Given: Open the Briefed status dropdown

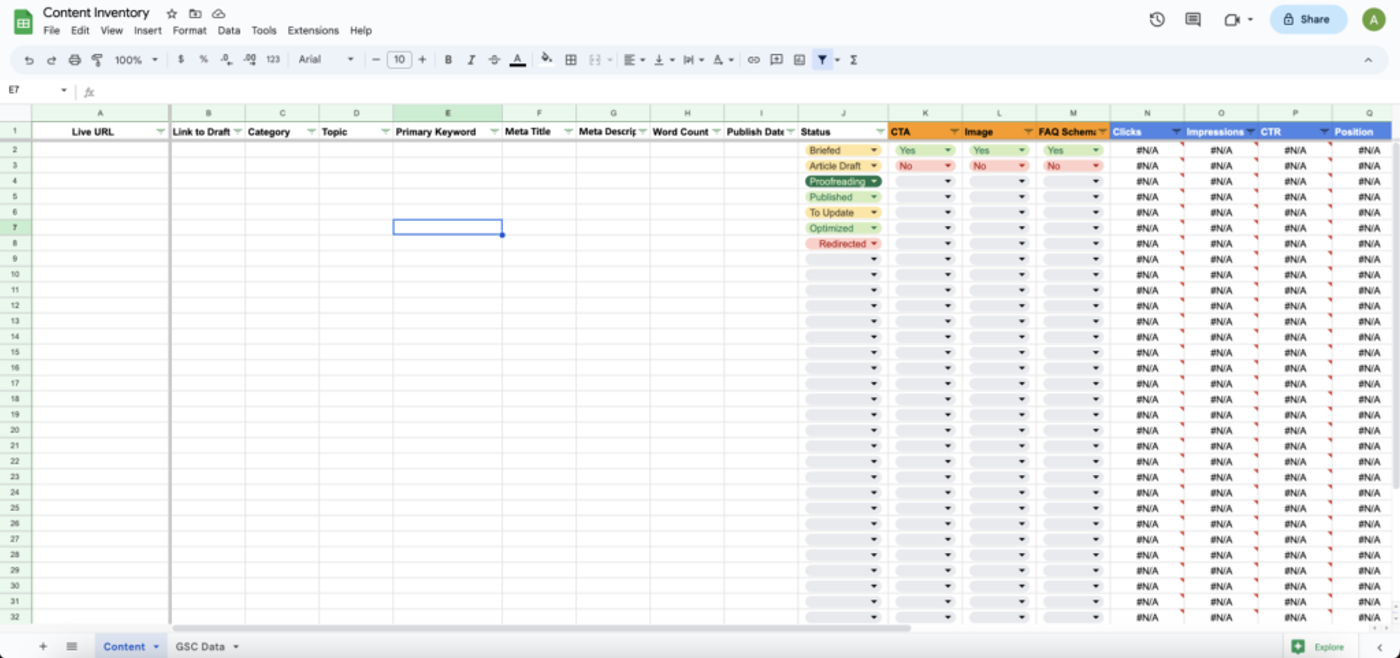Looking at the screenshot, I should coord(872,150).
